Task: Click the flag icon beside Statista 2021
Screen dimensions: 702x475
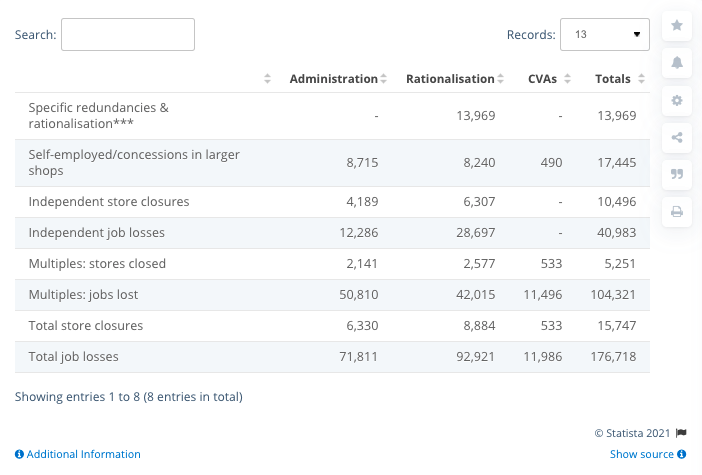Action: tap(681, 433)
